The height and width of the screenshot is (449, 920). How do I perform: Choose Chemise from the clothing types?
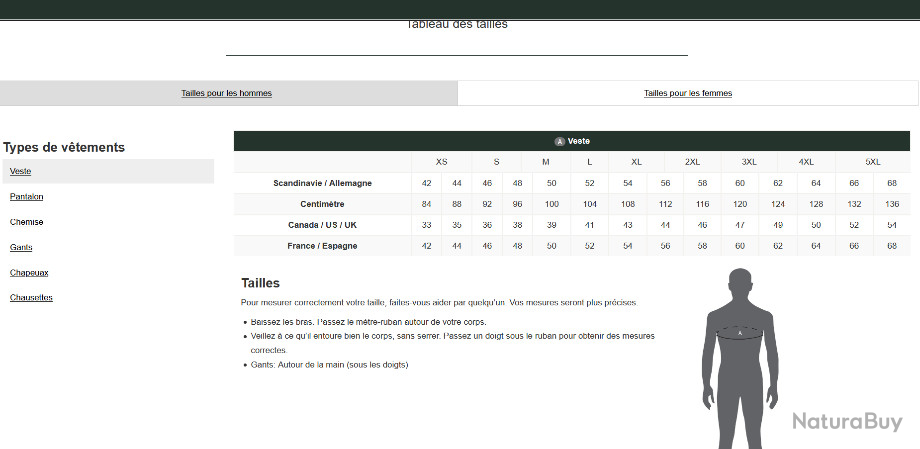tap(27, 222)
